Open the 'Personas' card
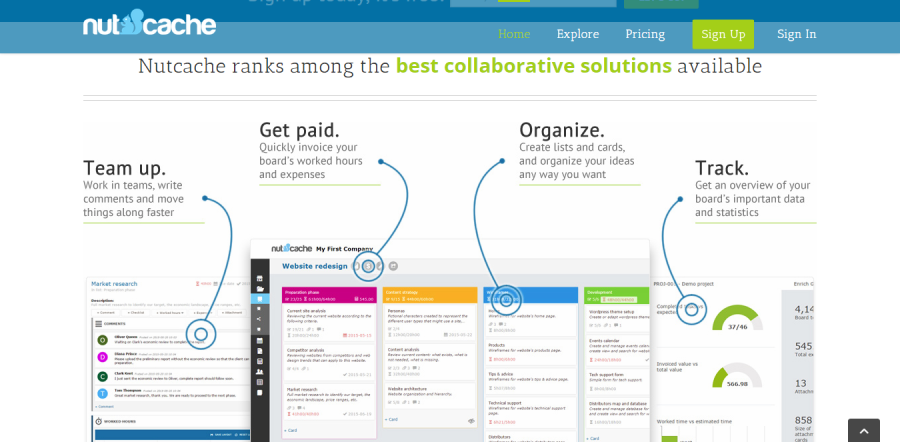This screenshot has width=900, height=442. coord(430,323)
